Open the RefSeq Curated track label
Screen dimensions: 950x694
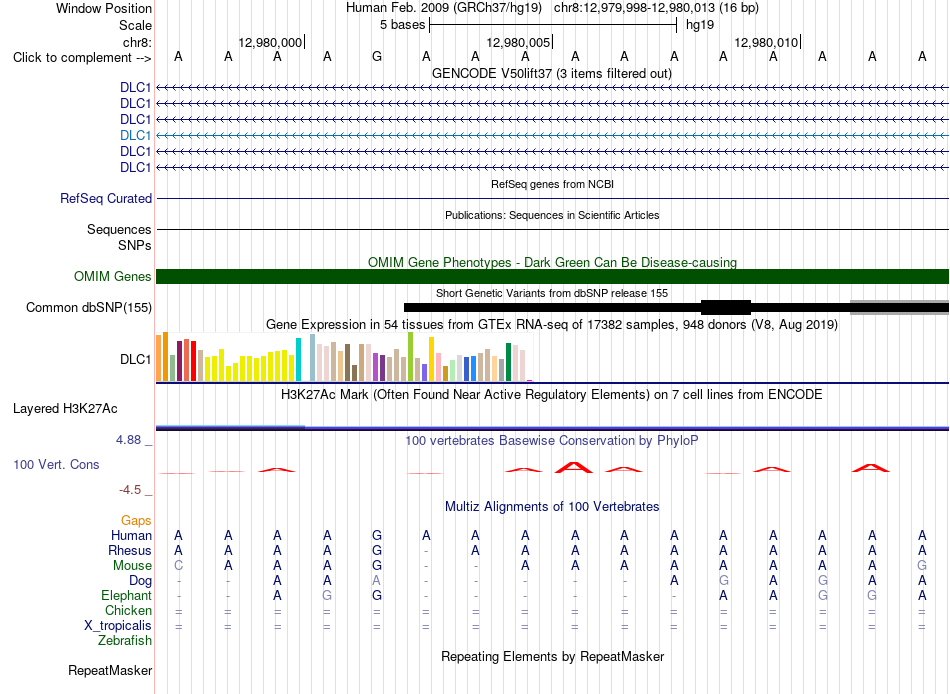(106, 198)
